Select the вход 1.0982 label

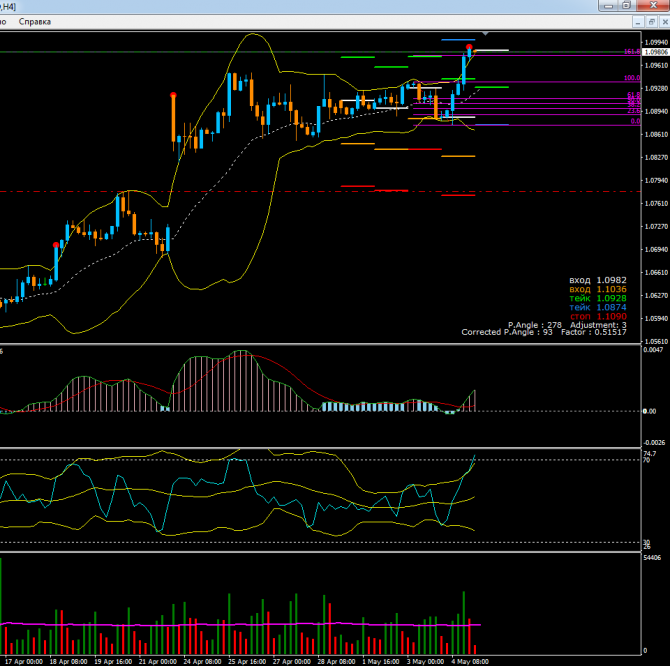[x=598, y=280]
